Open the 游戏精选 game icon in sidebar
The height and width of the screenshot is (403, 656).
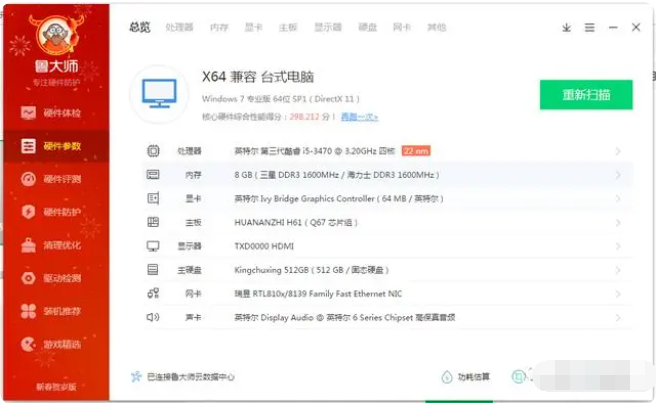point(28,344)
